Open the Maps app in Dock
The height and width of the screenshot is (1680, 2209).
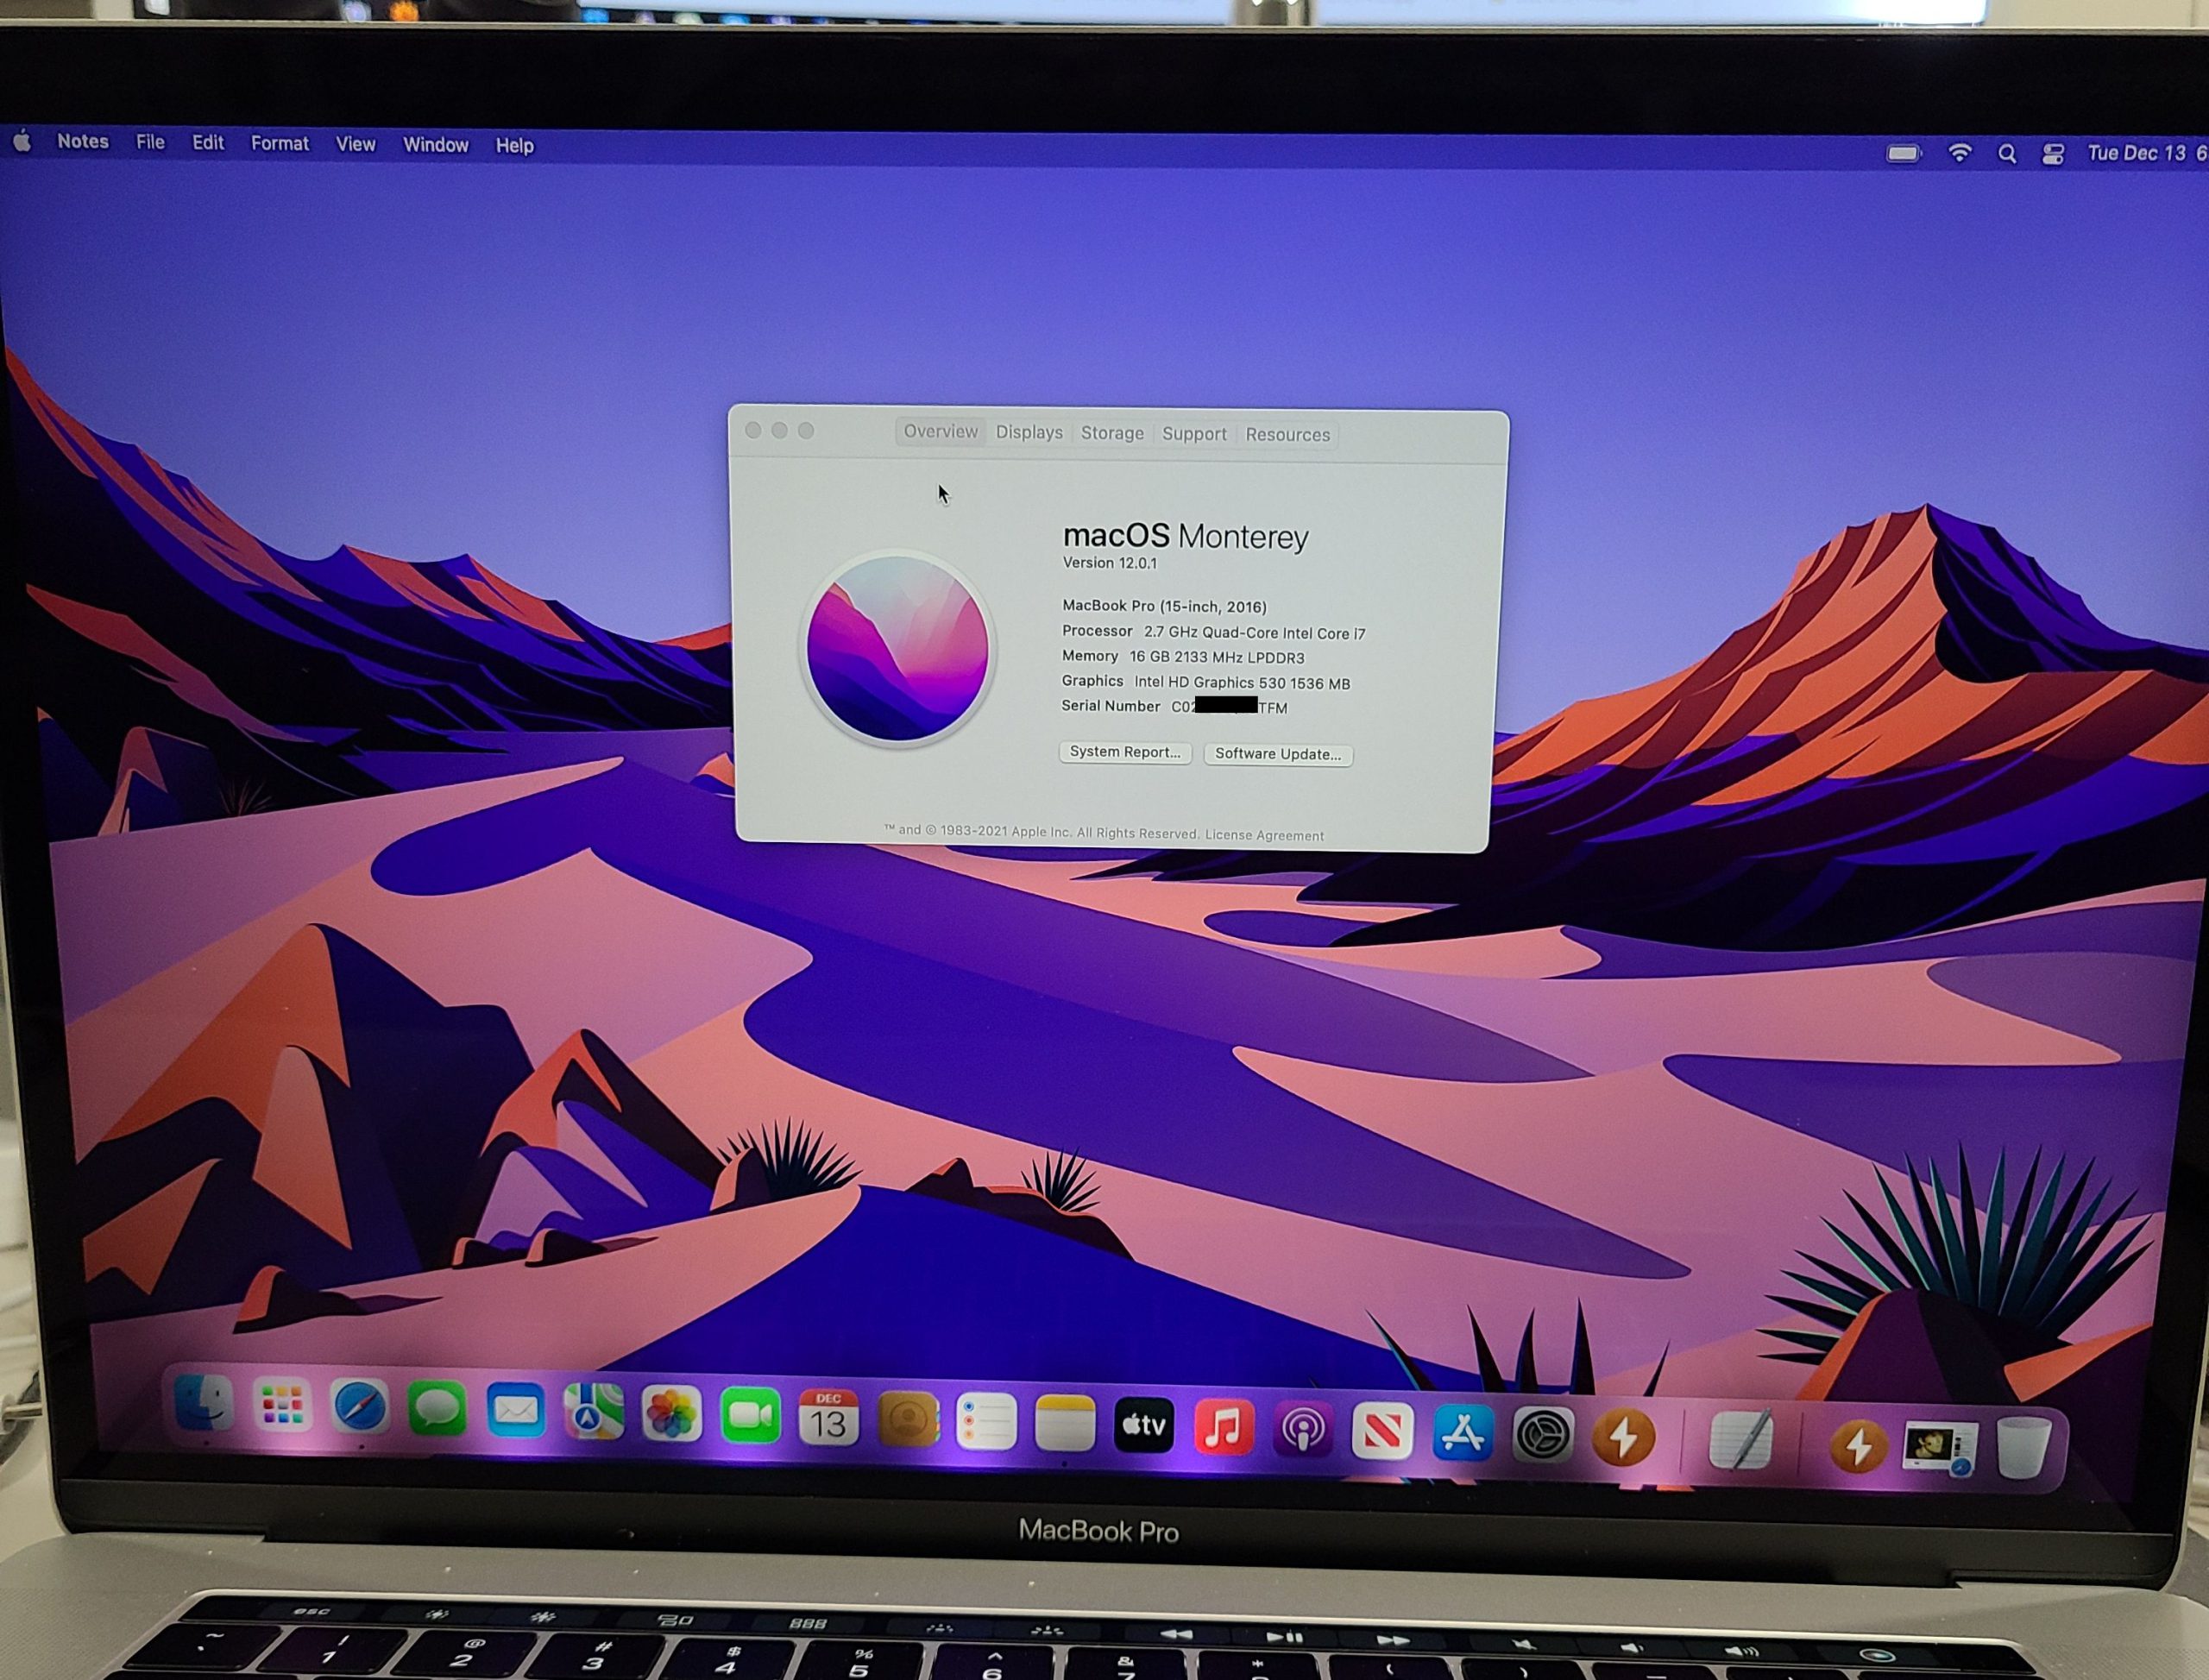pyautogui.click(x=593, y=1412)
